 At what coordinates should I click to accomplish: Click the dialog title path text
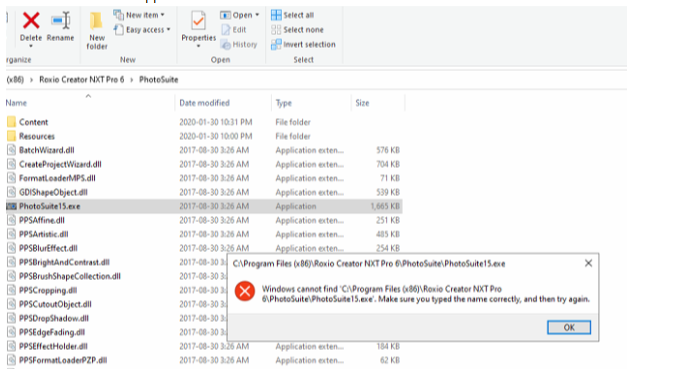[x=369, y=264]
